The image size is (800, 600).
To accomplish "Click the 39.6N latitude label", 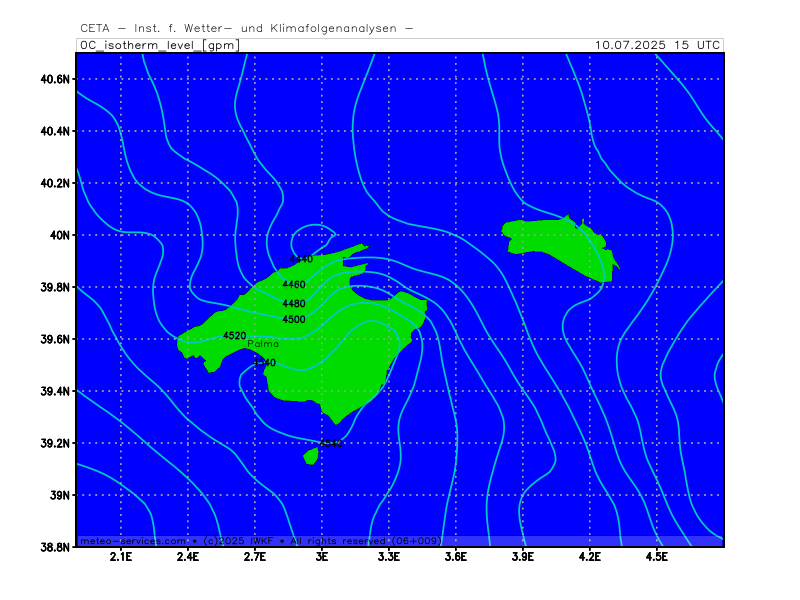I will coord(55,339).
